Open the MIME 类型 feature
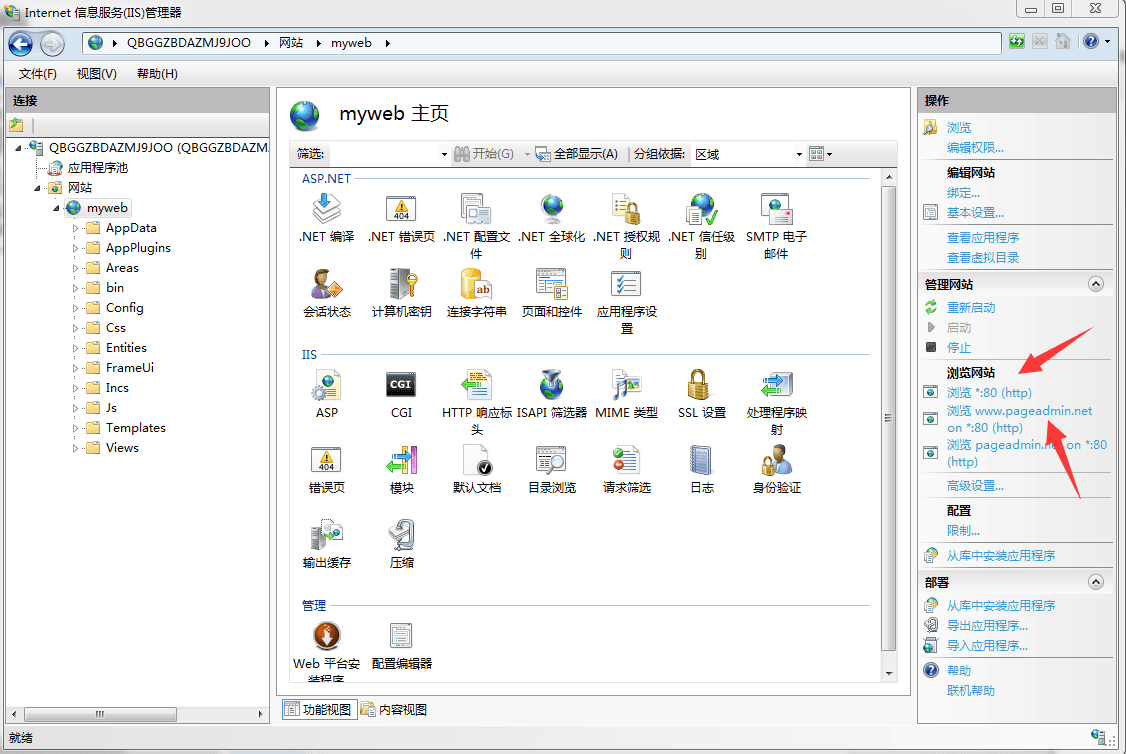The height and width of the screenshot is (754, 1126). (x=626, y=394)
